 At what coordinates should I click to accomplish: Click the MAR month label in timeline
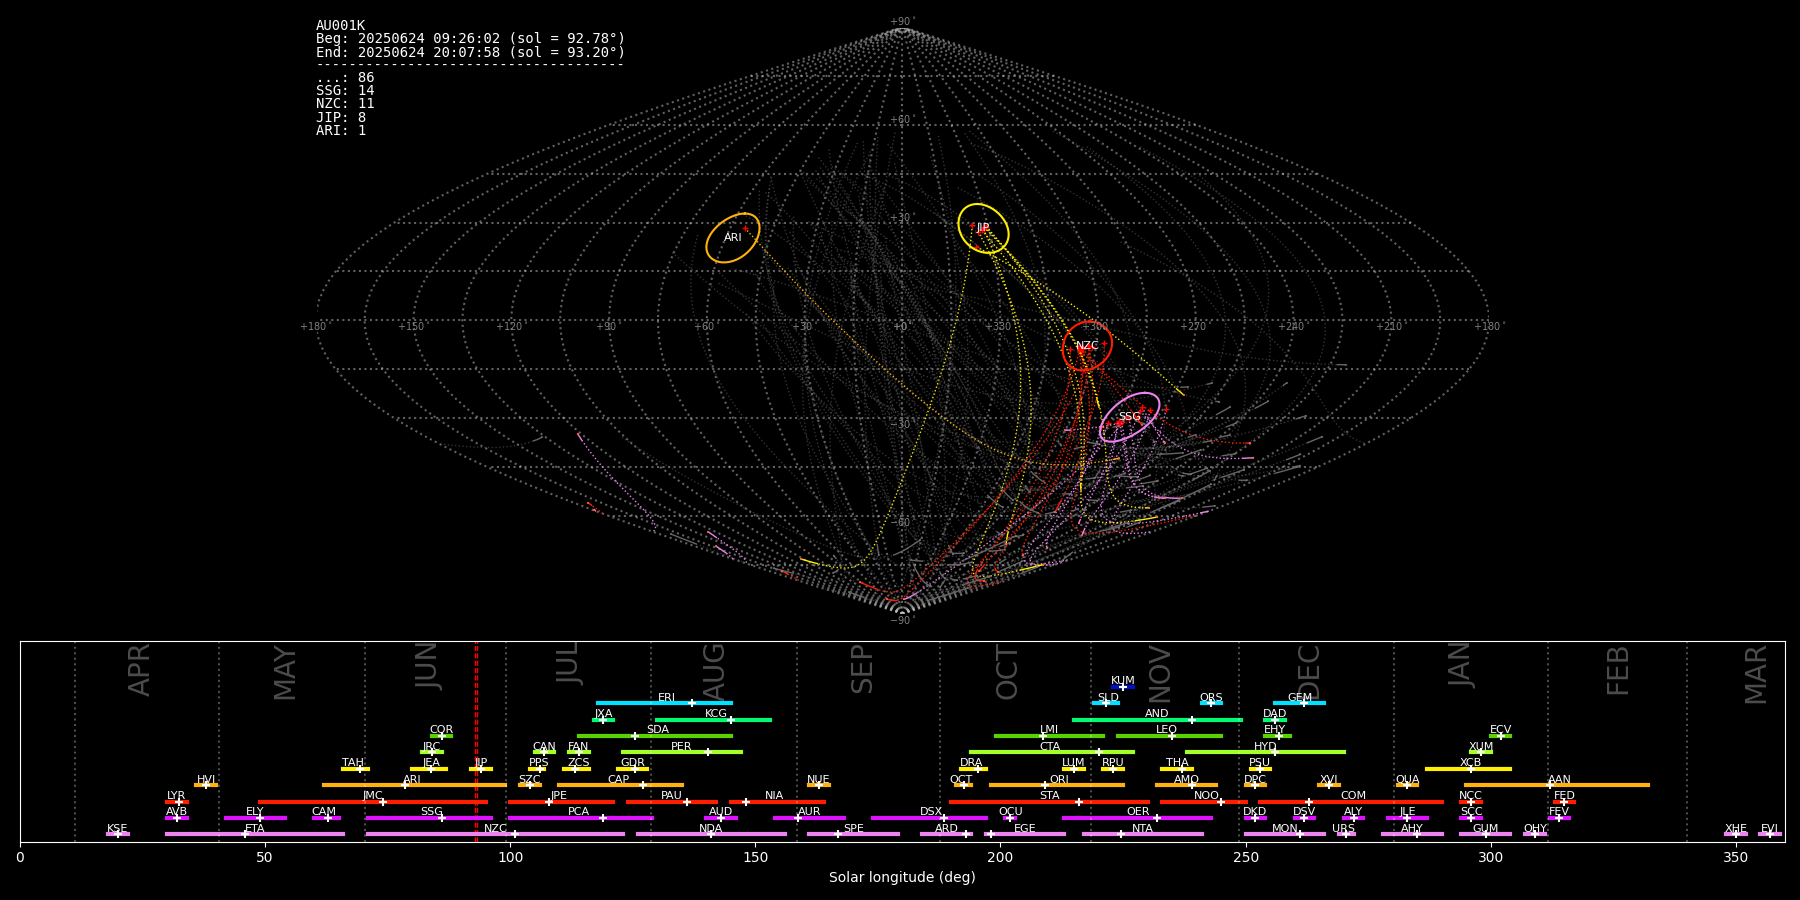1756,675
